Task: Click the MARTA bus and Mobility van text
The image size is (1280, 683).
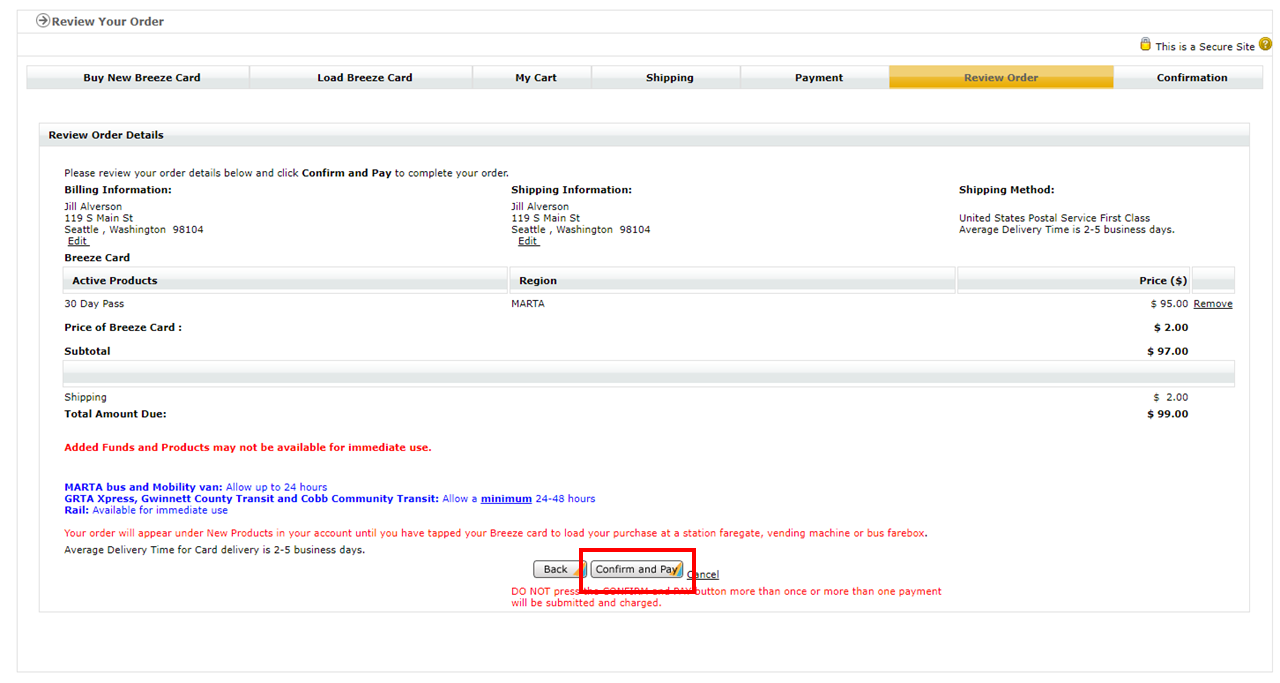Action: click(143, 487)
